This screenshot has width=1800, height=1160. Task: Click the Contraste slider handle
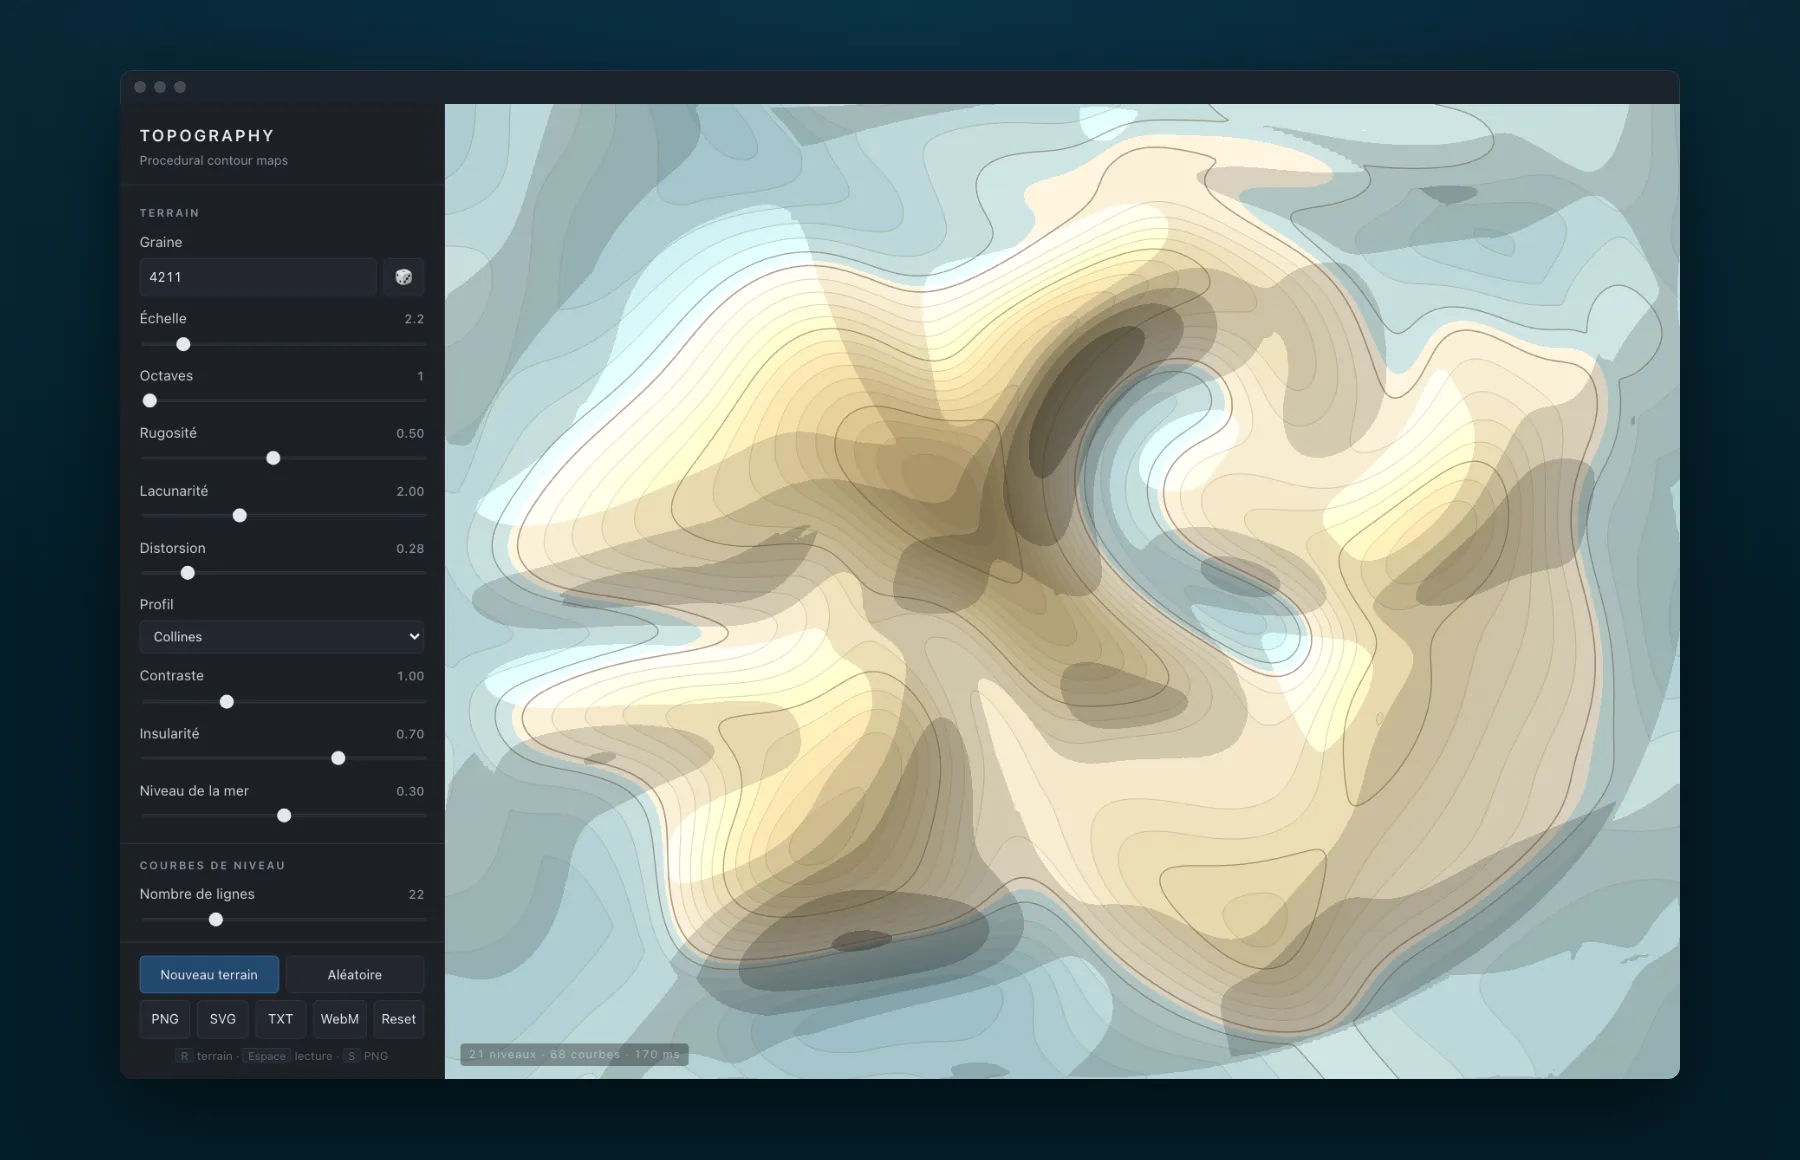pyautogui.click(x=227, y=702)
